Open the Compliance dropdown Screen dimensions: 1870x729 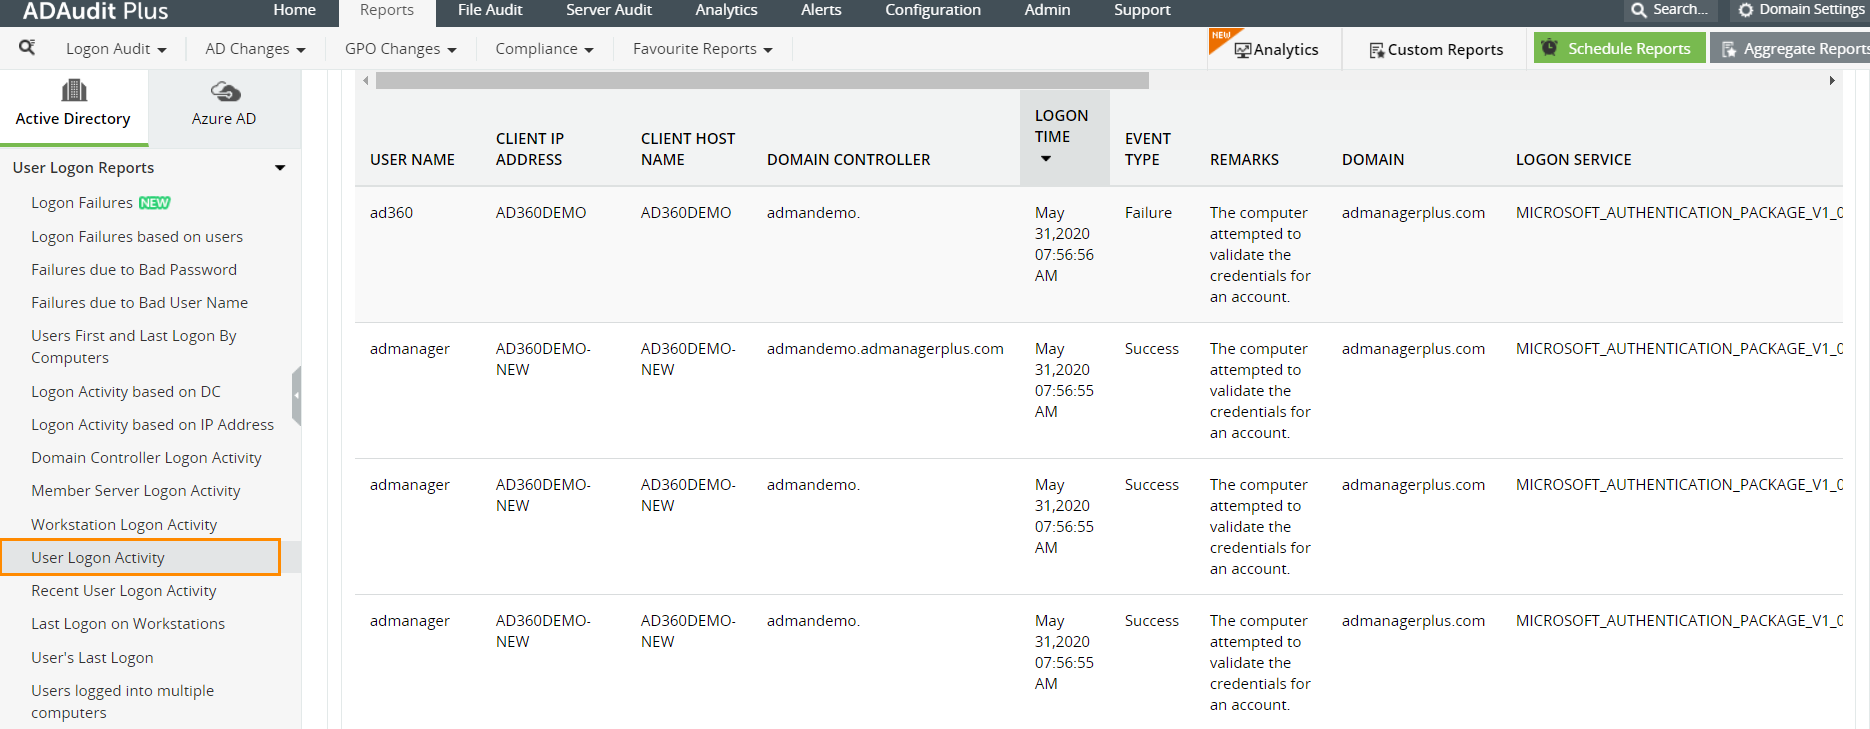click(x=544, y=49)
